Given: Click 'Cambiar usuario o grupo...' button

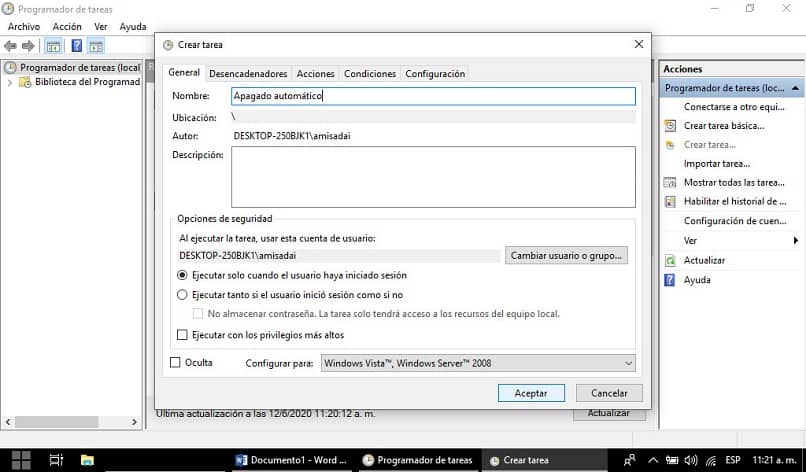Looking at the screenshot, I should [x=566, y=256].
